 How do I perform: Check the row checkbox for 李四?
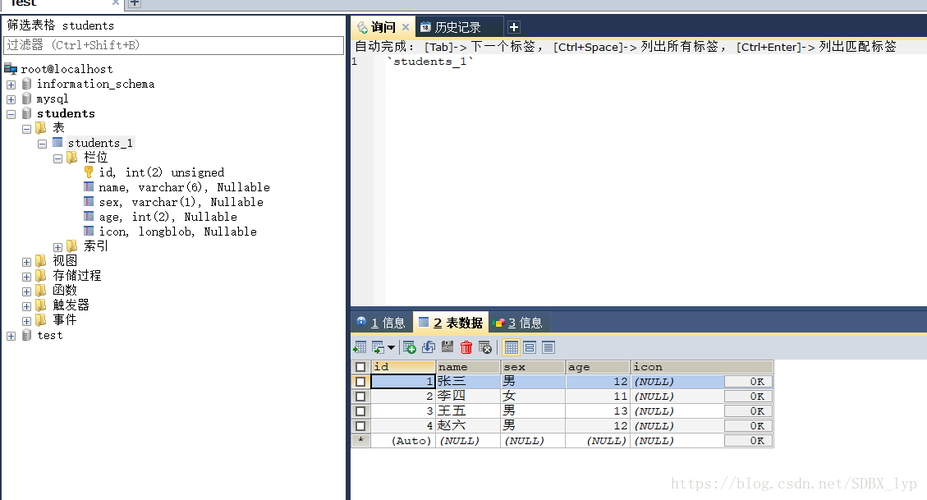(x=360, y=397)
